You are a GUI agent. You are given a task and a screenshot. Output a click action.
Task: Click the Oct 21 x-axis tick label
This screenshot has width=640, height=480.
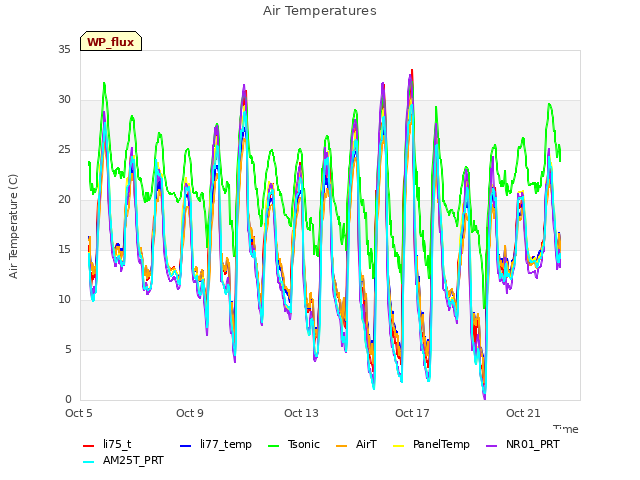tap(523, 413)
